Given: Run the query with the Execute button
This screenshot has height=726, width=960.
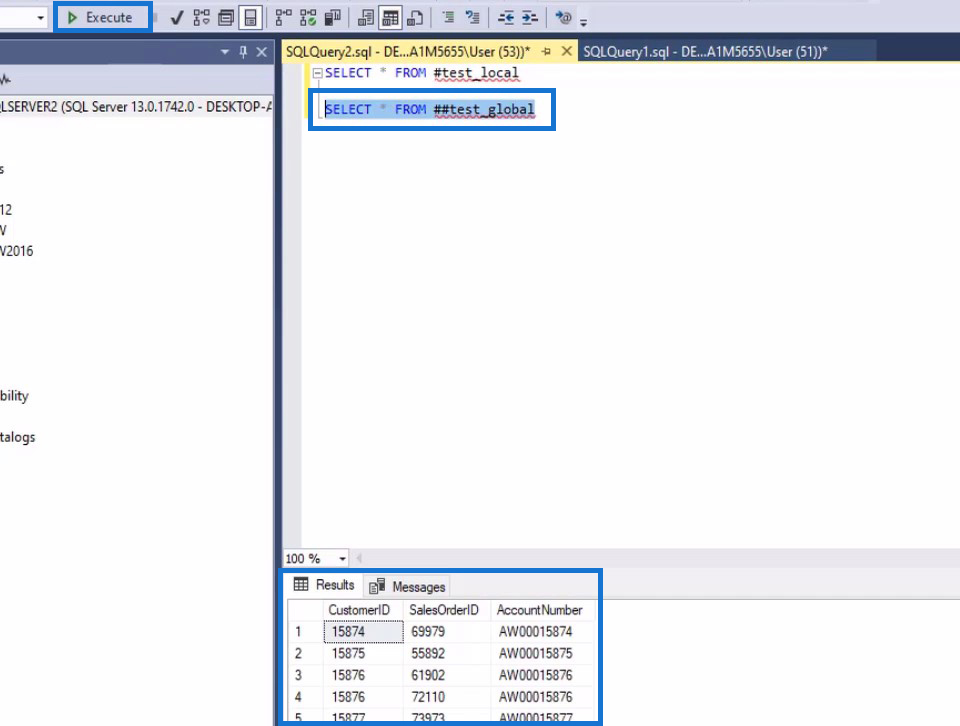Looking at the screenshot, I should pyautogui.click(x=102, y=18).
